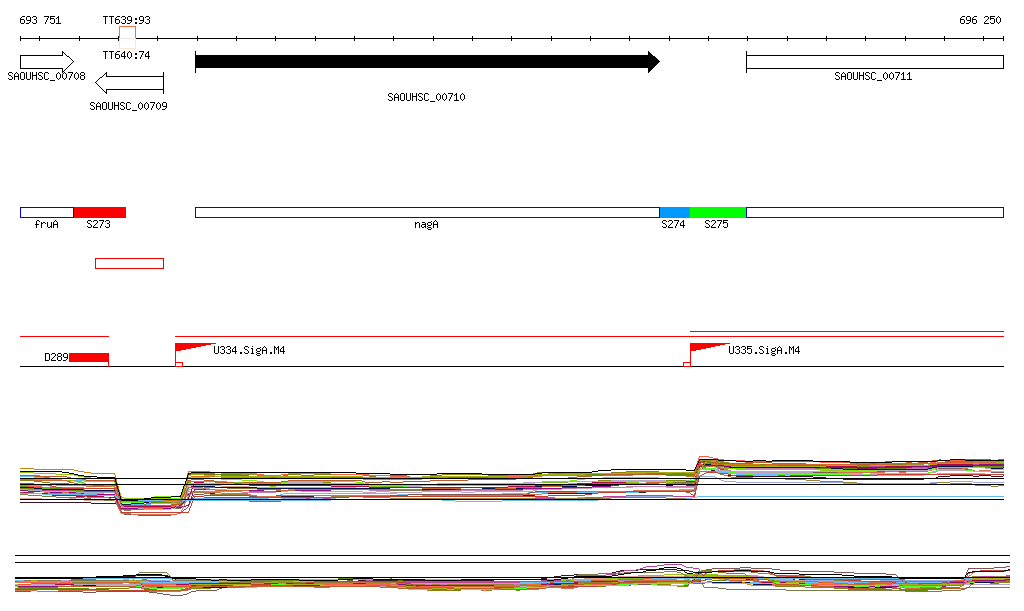
Task: Click the U335.SigA.M4 text label
Action: click(x=764, y=351)
